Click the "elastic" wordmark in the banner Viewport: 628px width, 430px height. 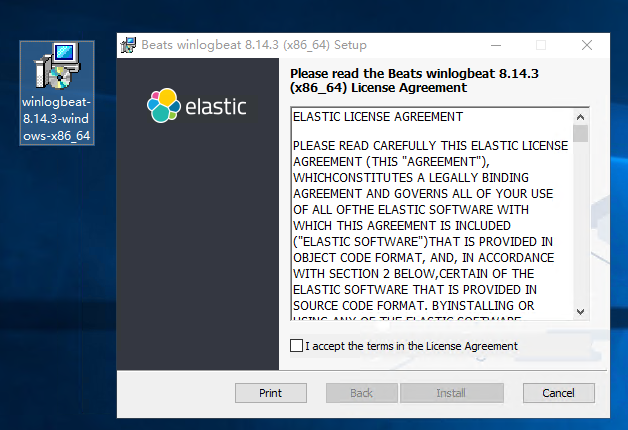[x=215, y=105]
